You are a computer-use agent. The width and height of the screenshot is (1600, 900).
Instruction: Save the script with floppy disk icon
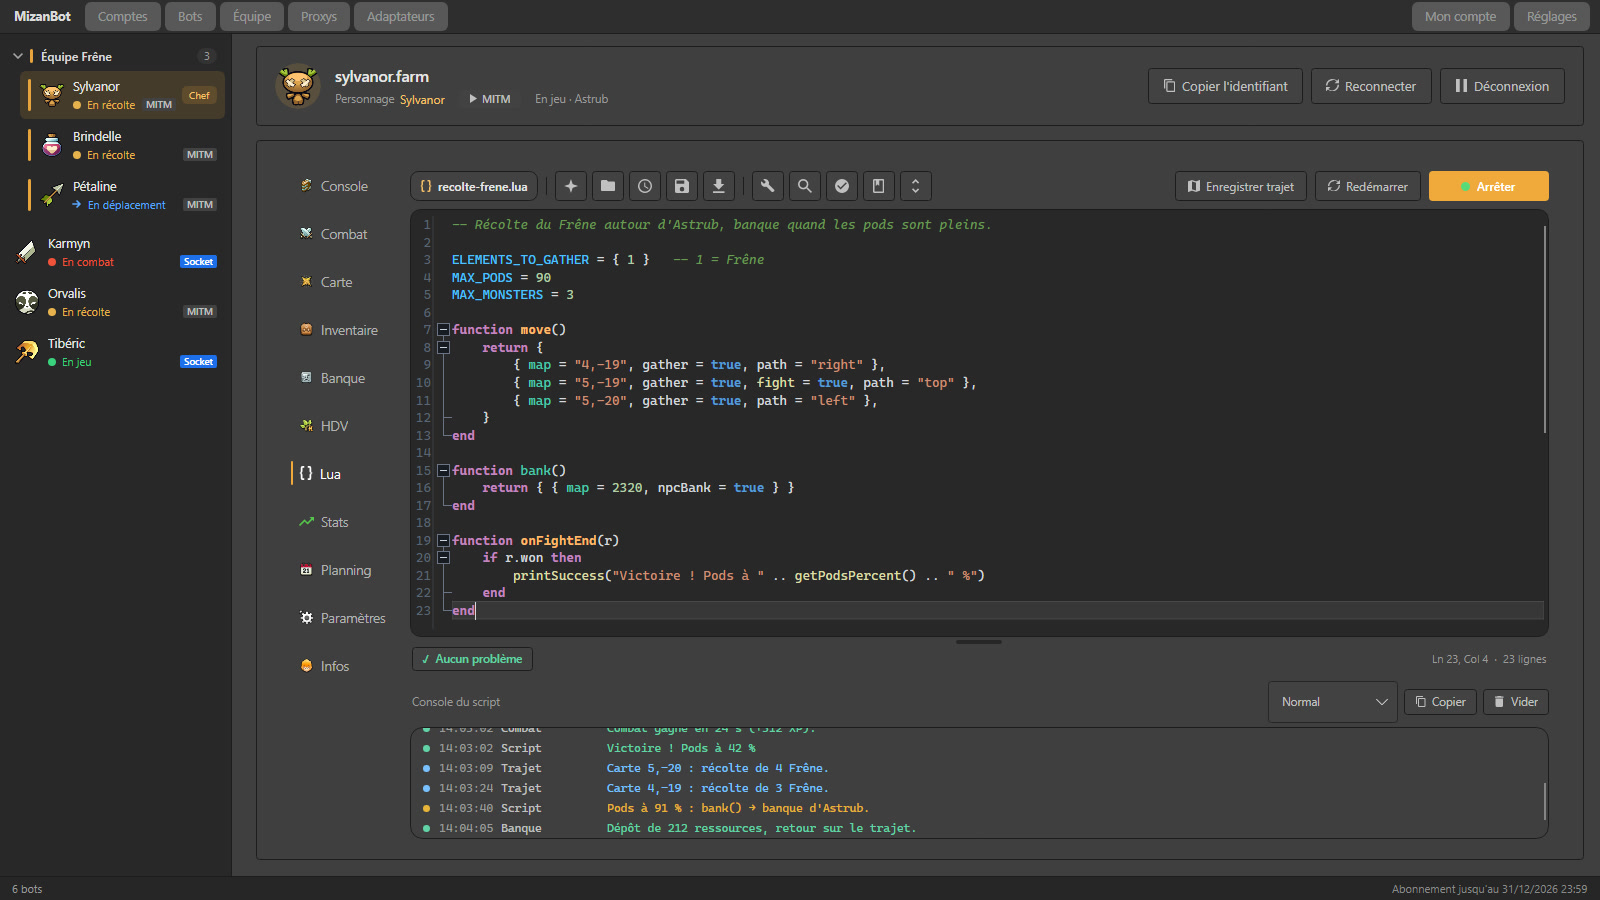pyautogui.click(x=682, y=186)
